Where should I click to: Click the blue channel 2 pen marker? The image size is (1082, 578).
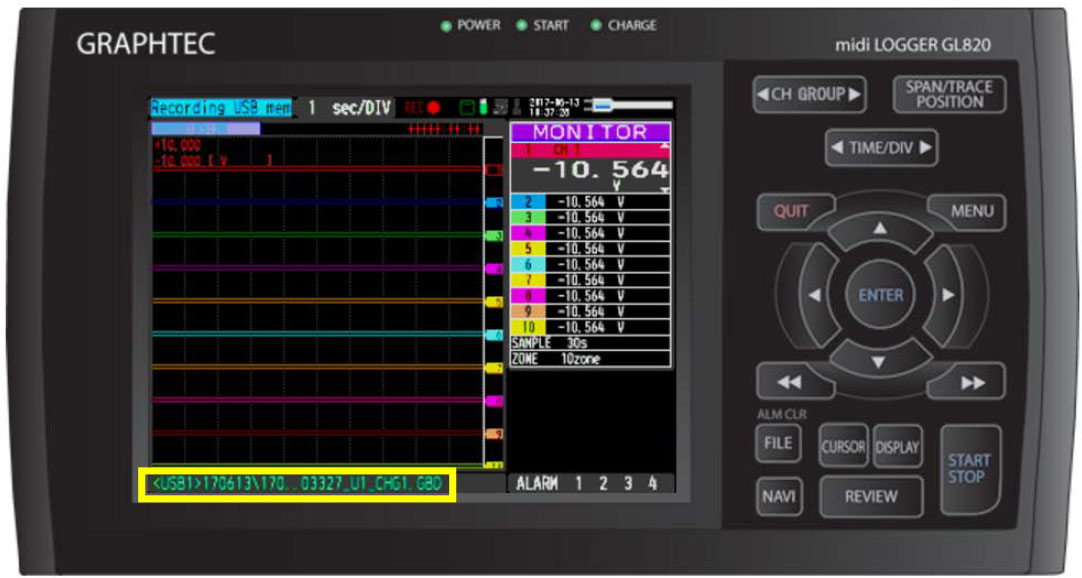click(494, 203)
